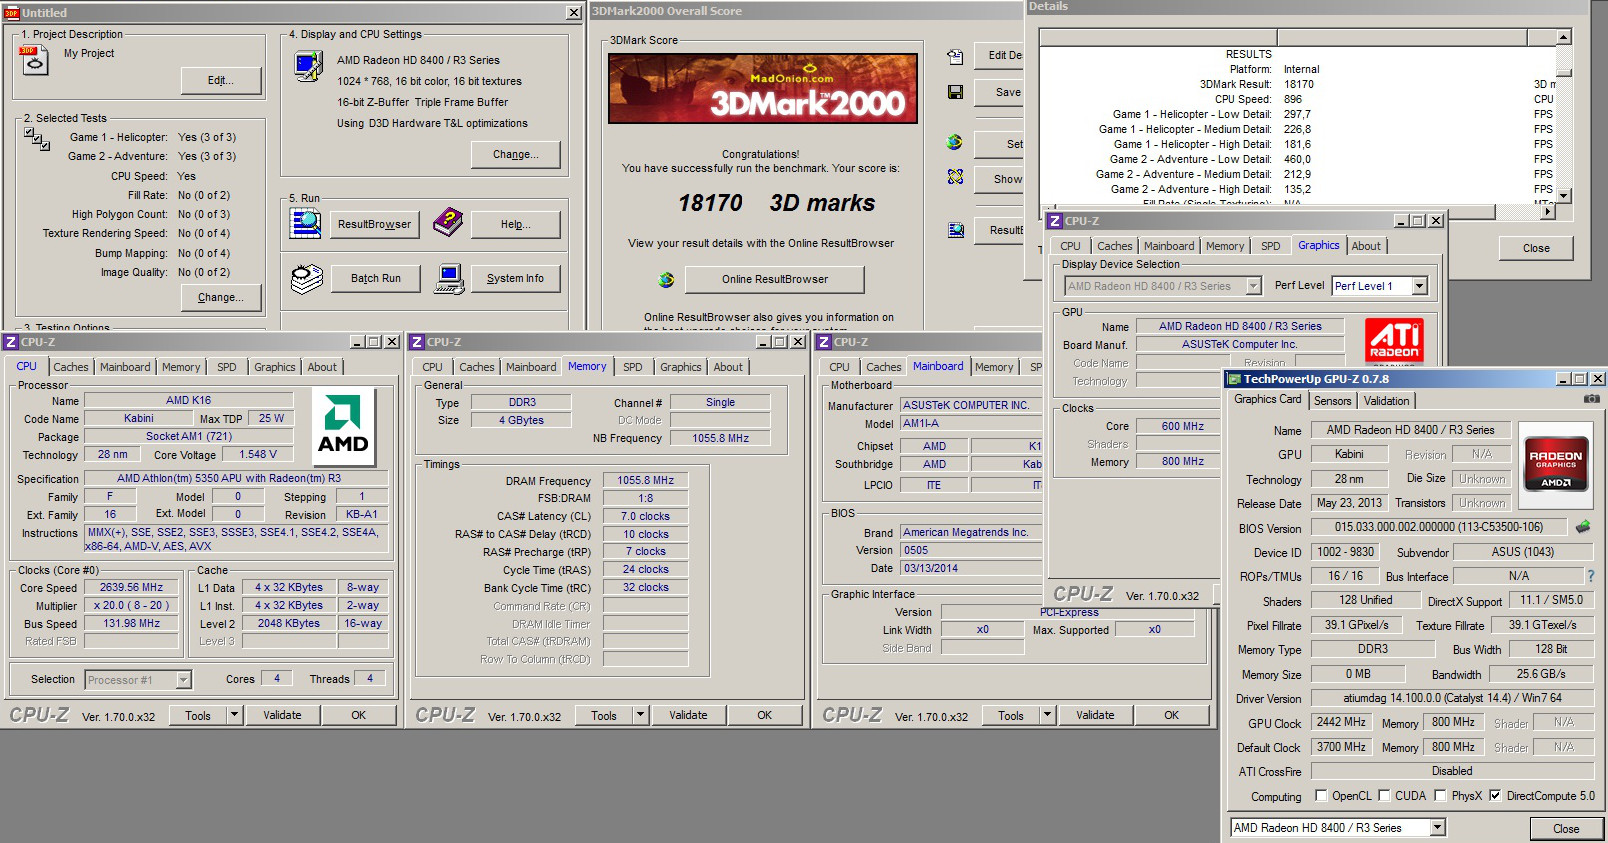The height and width of the screenshot is (843, 1608).
Task: Open the GPU-Z graphics card selector dropdown
Action: coord(1437,828)
